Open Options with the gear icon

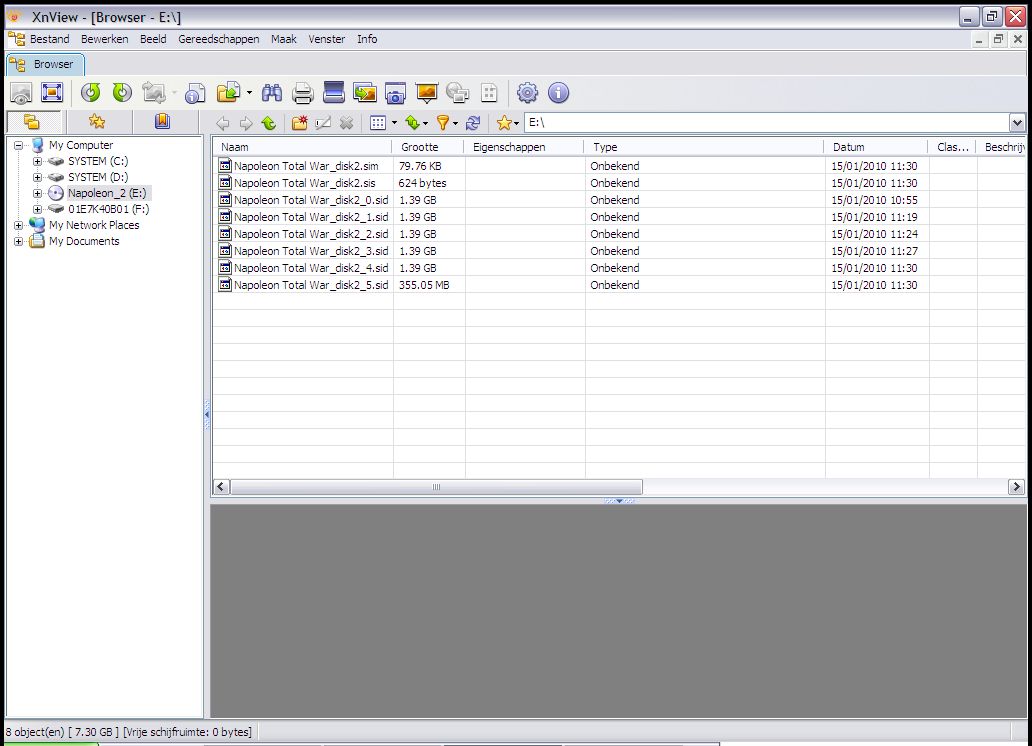(x=527, y=93)
